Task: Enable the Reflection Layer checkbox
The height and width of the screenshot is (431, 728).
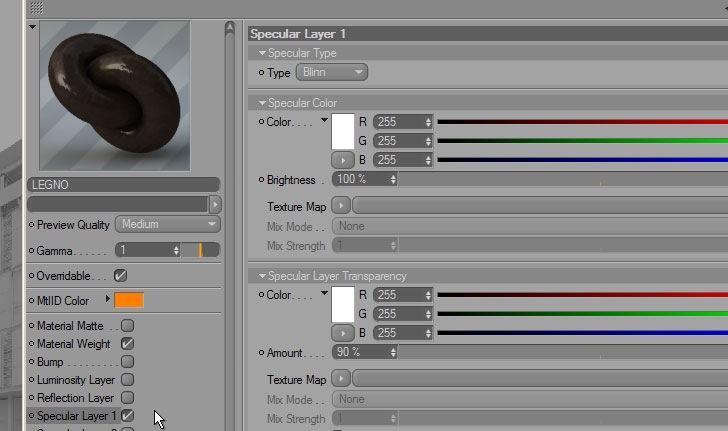Action: [x=127, y=398]
